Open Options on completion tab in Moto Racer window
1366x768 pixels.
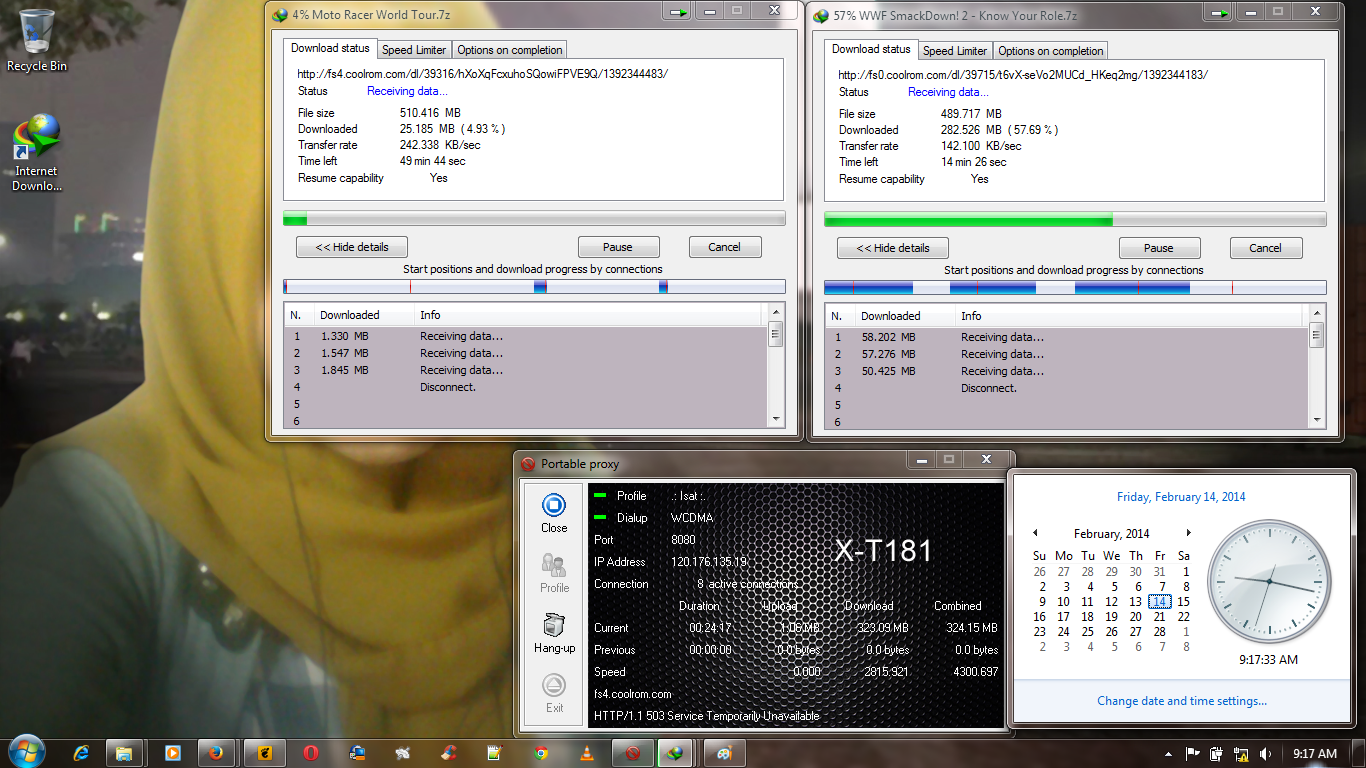(510, 50)
